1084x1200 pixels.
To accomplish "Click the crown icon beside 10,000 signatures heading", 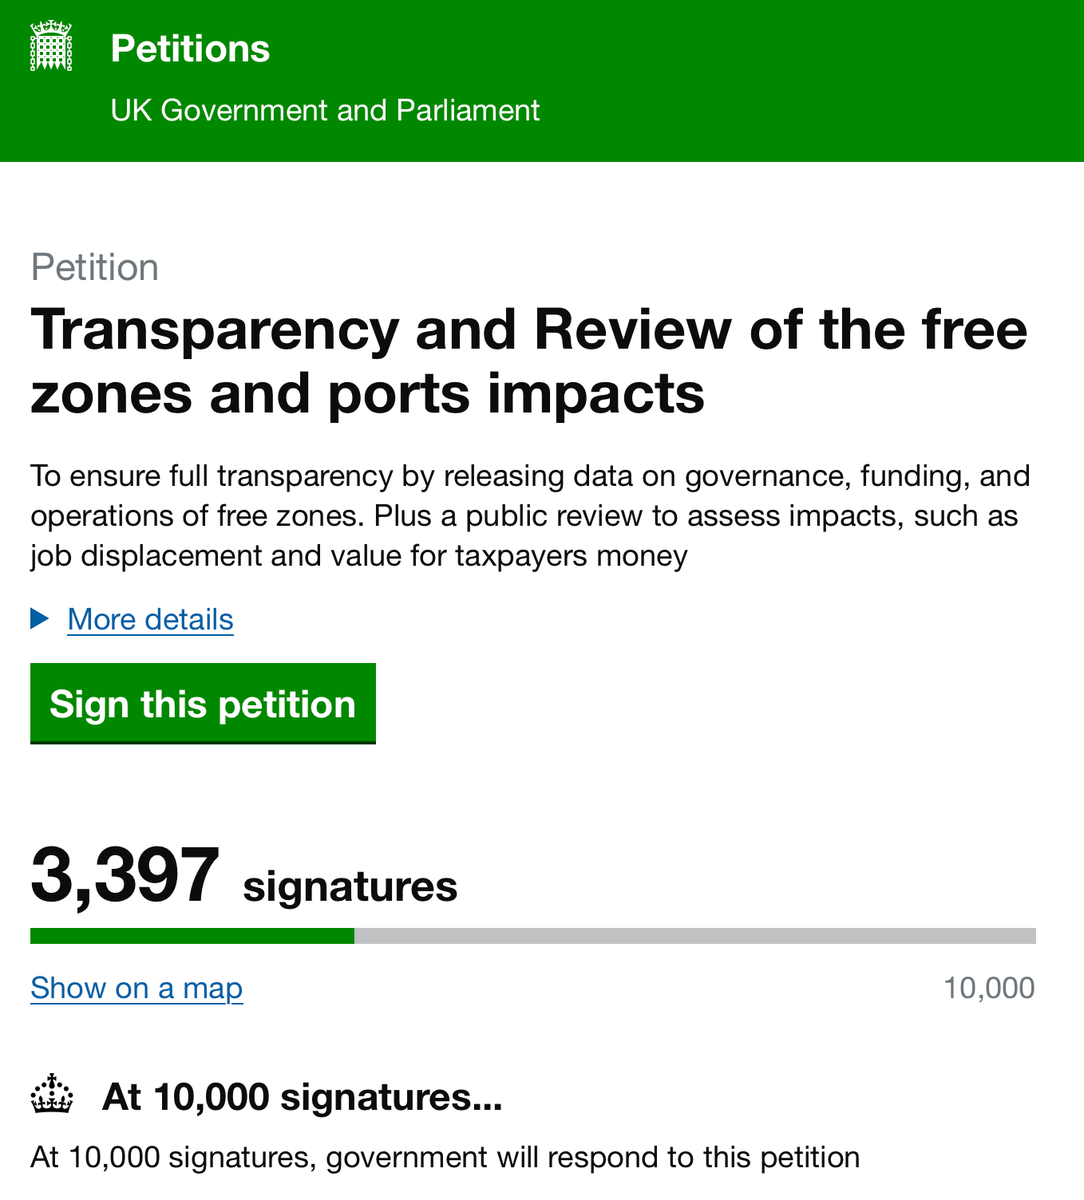I will (x=52, y=1095).
